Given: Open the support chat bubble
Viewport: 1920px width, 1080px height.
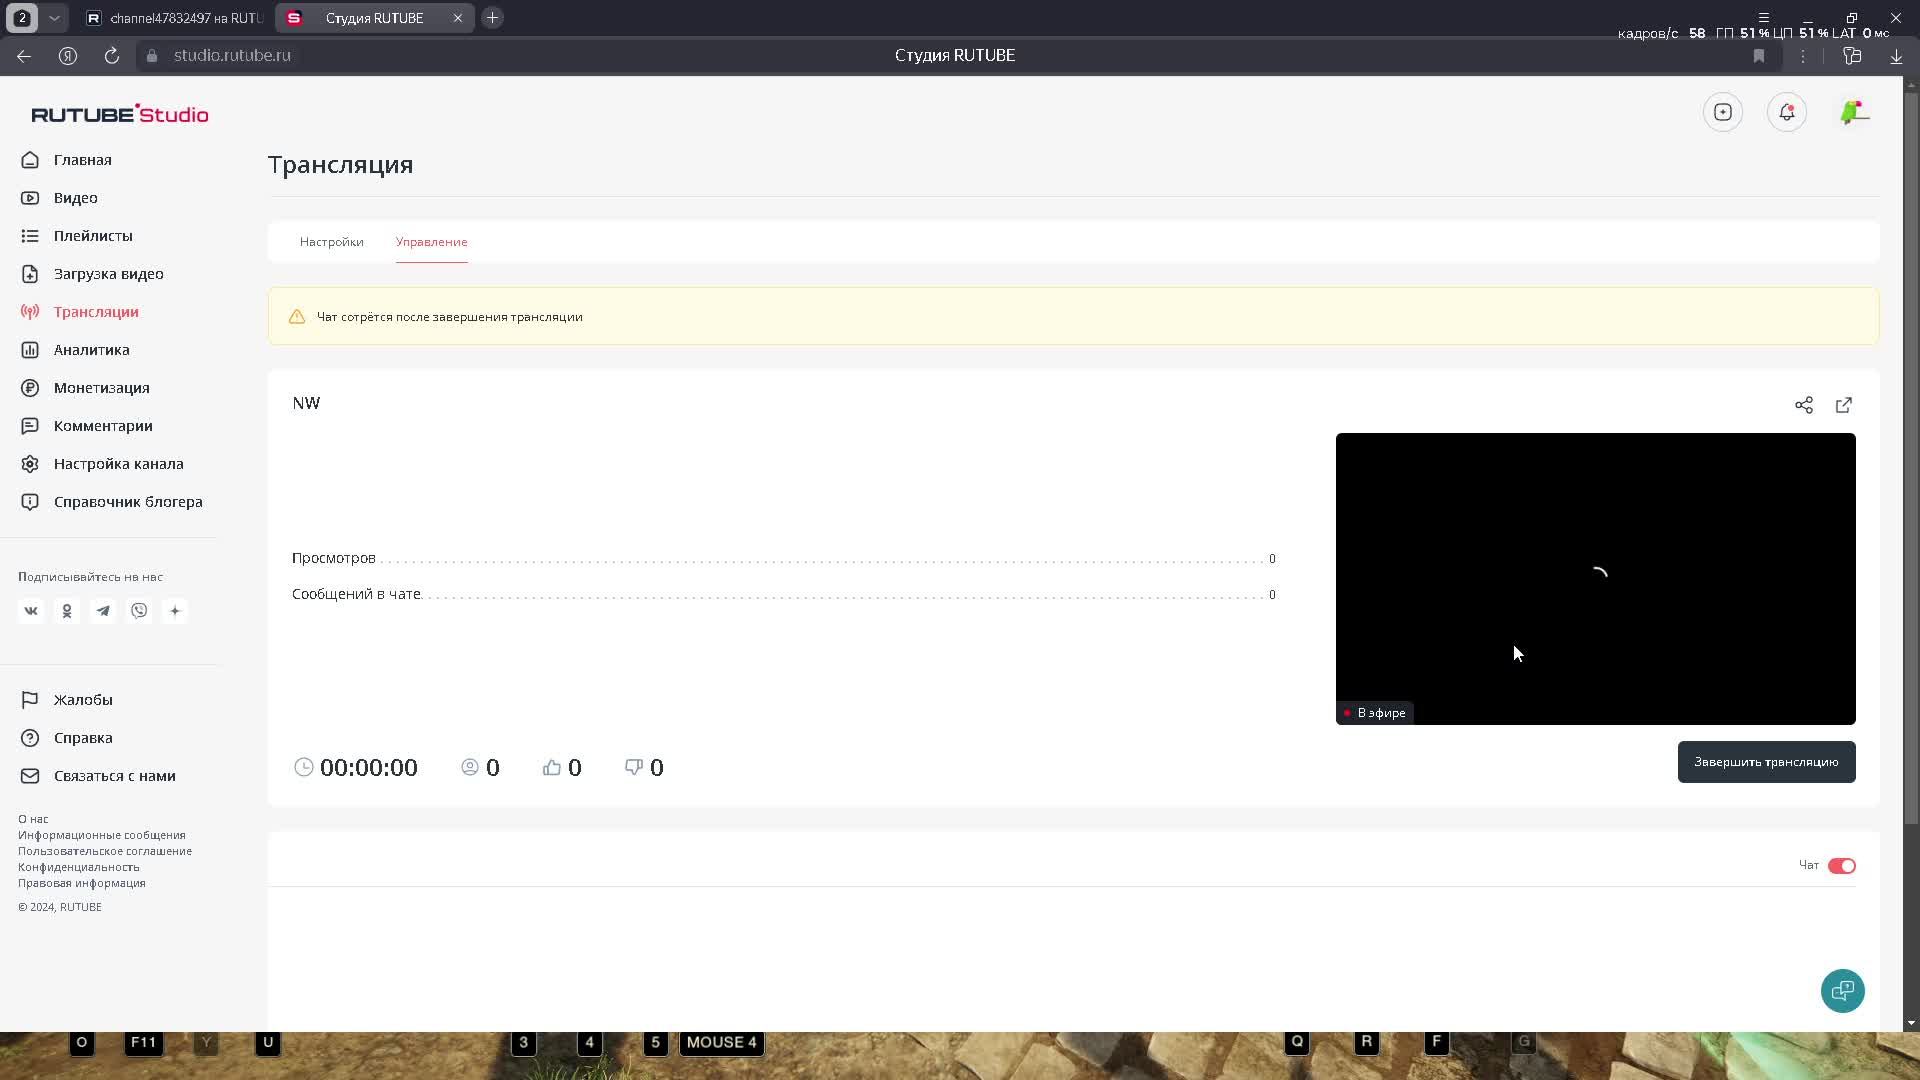Looking at the screenshot, I should (1841, 991).
